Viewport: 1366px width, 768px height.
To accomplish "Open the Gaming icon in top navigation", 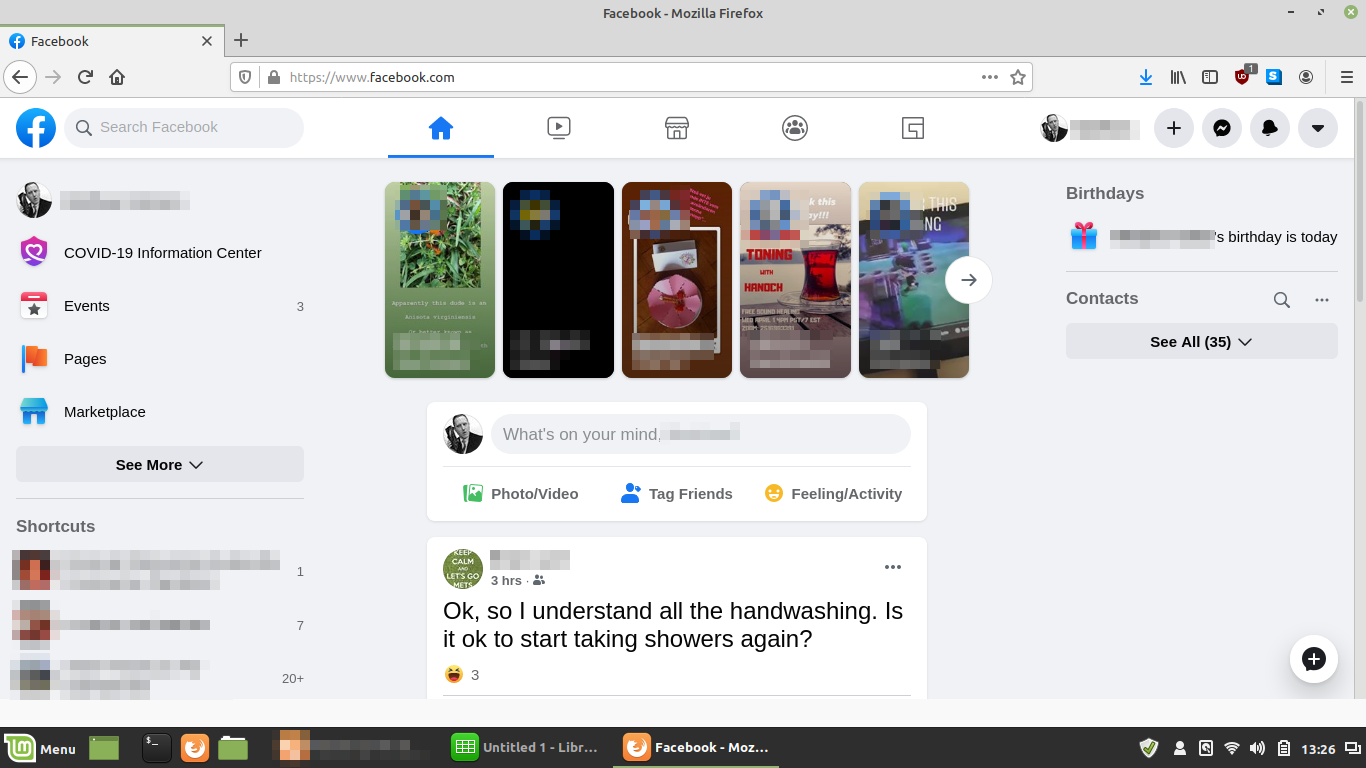I will [912, 127].
